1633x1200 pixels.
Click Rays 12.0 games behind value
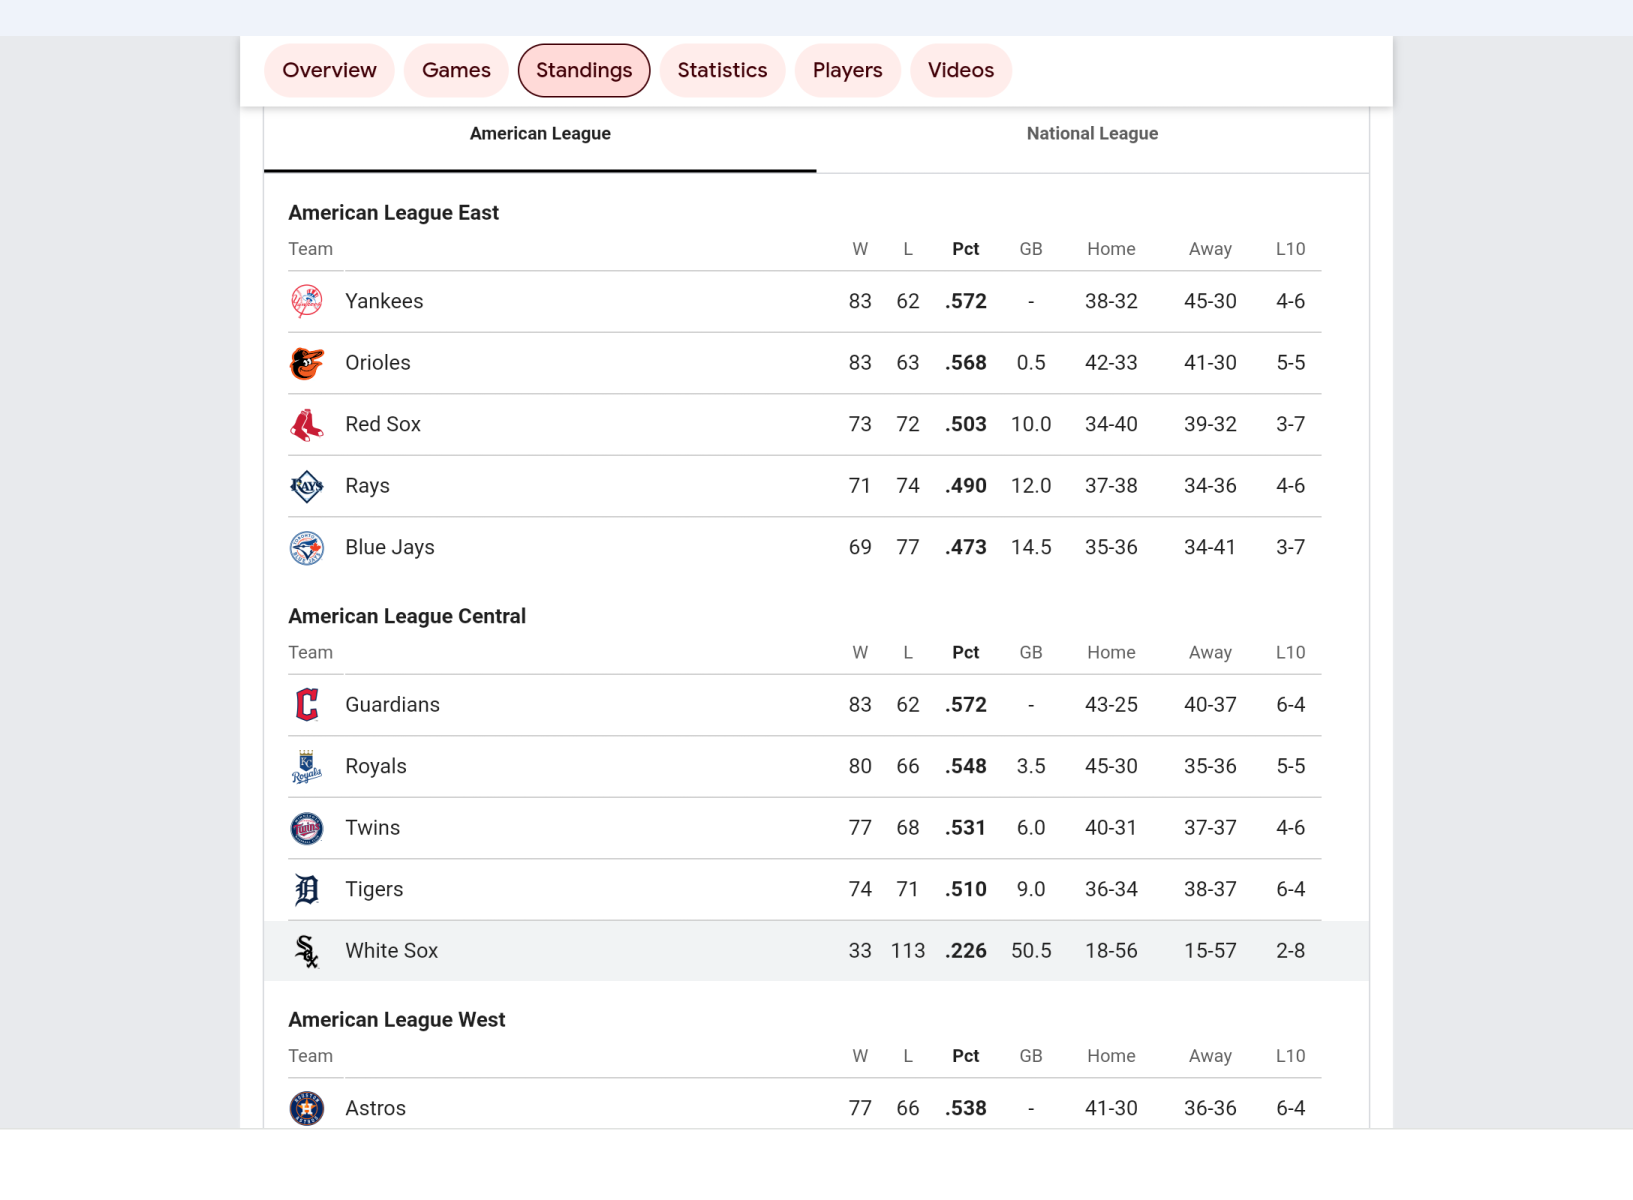pyautogui.click(x=1031, y=486)
